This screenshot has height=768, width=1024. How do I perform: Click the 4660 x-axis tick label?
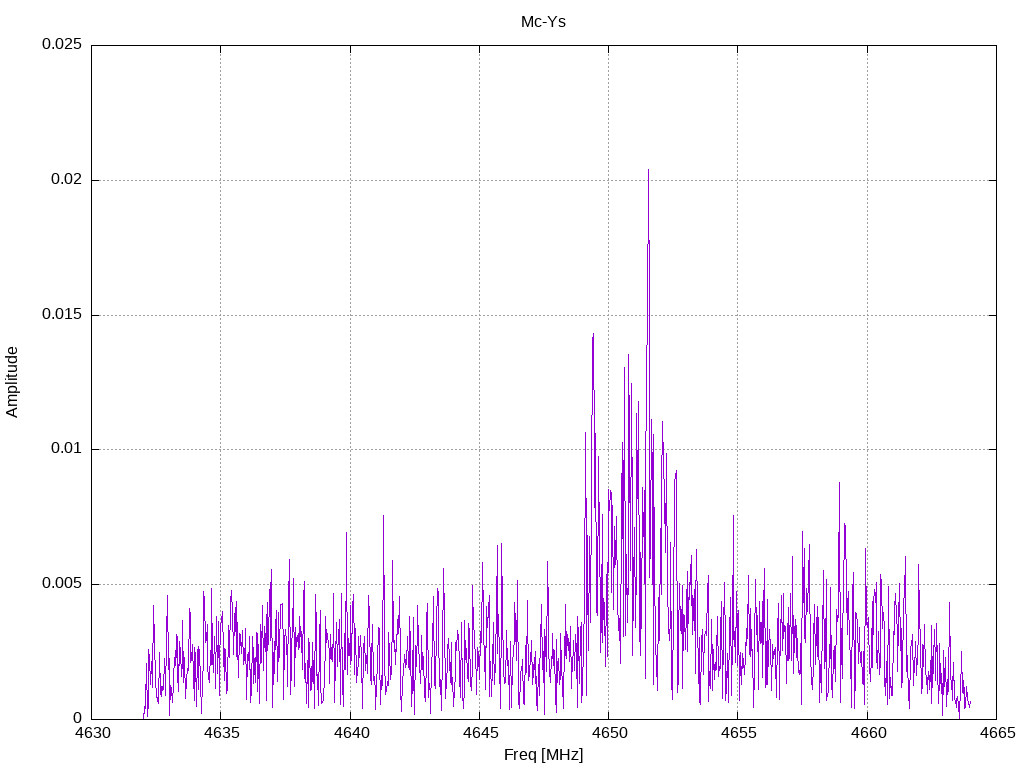(867, 733)
